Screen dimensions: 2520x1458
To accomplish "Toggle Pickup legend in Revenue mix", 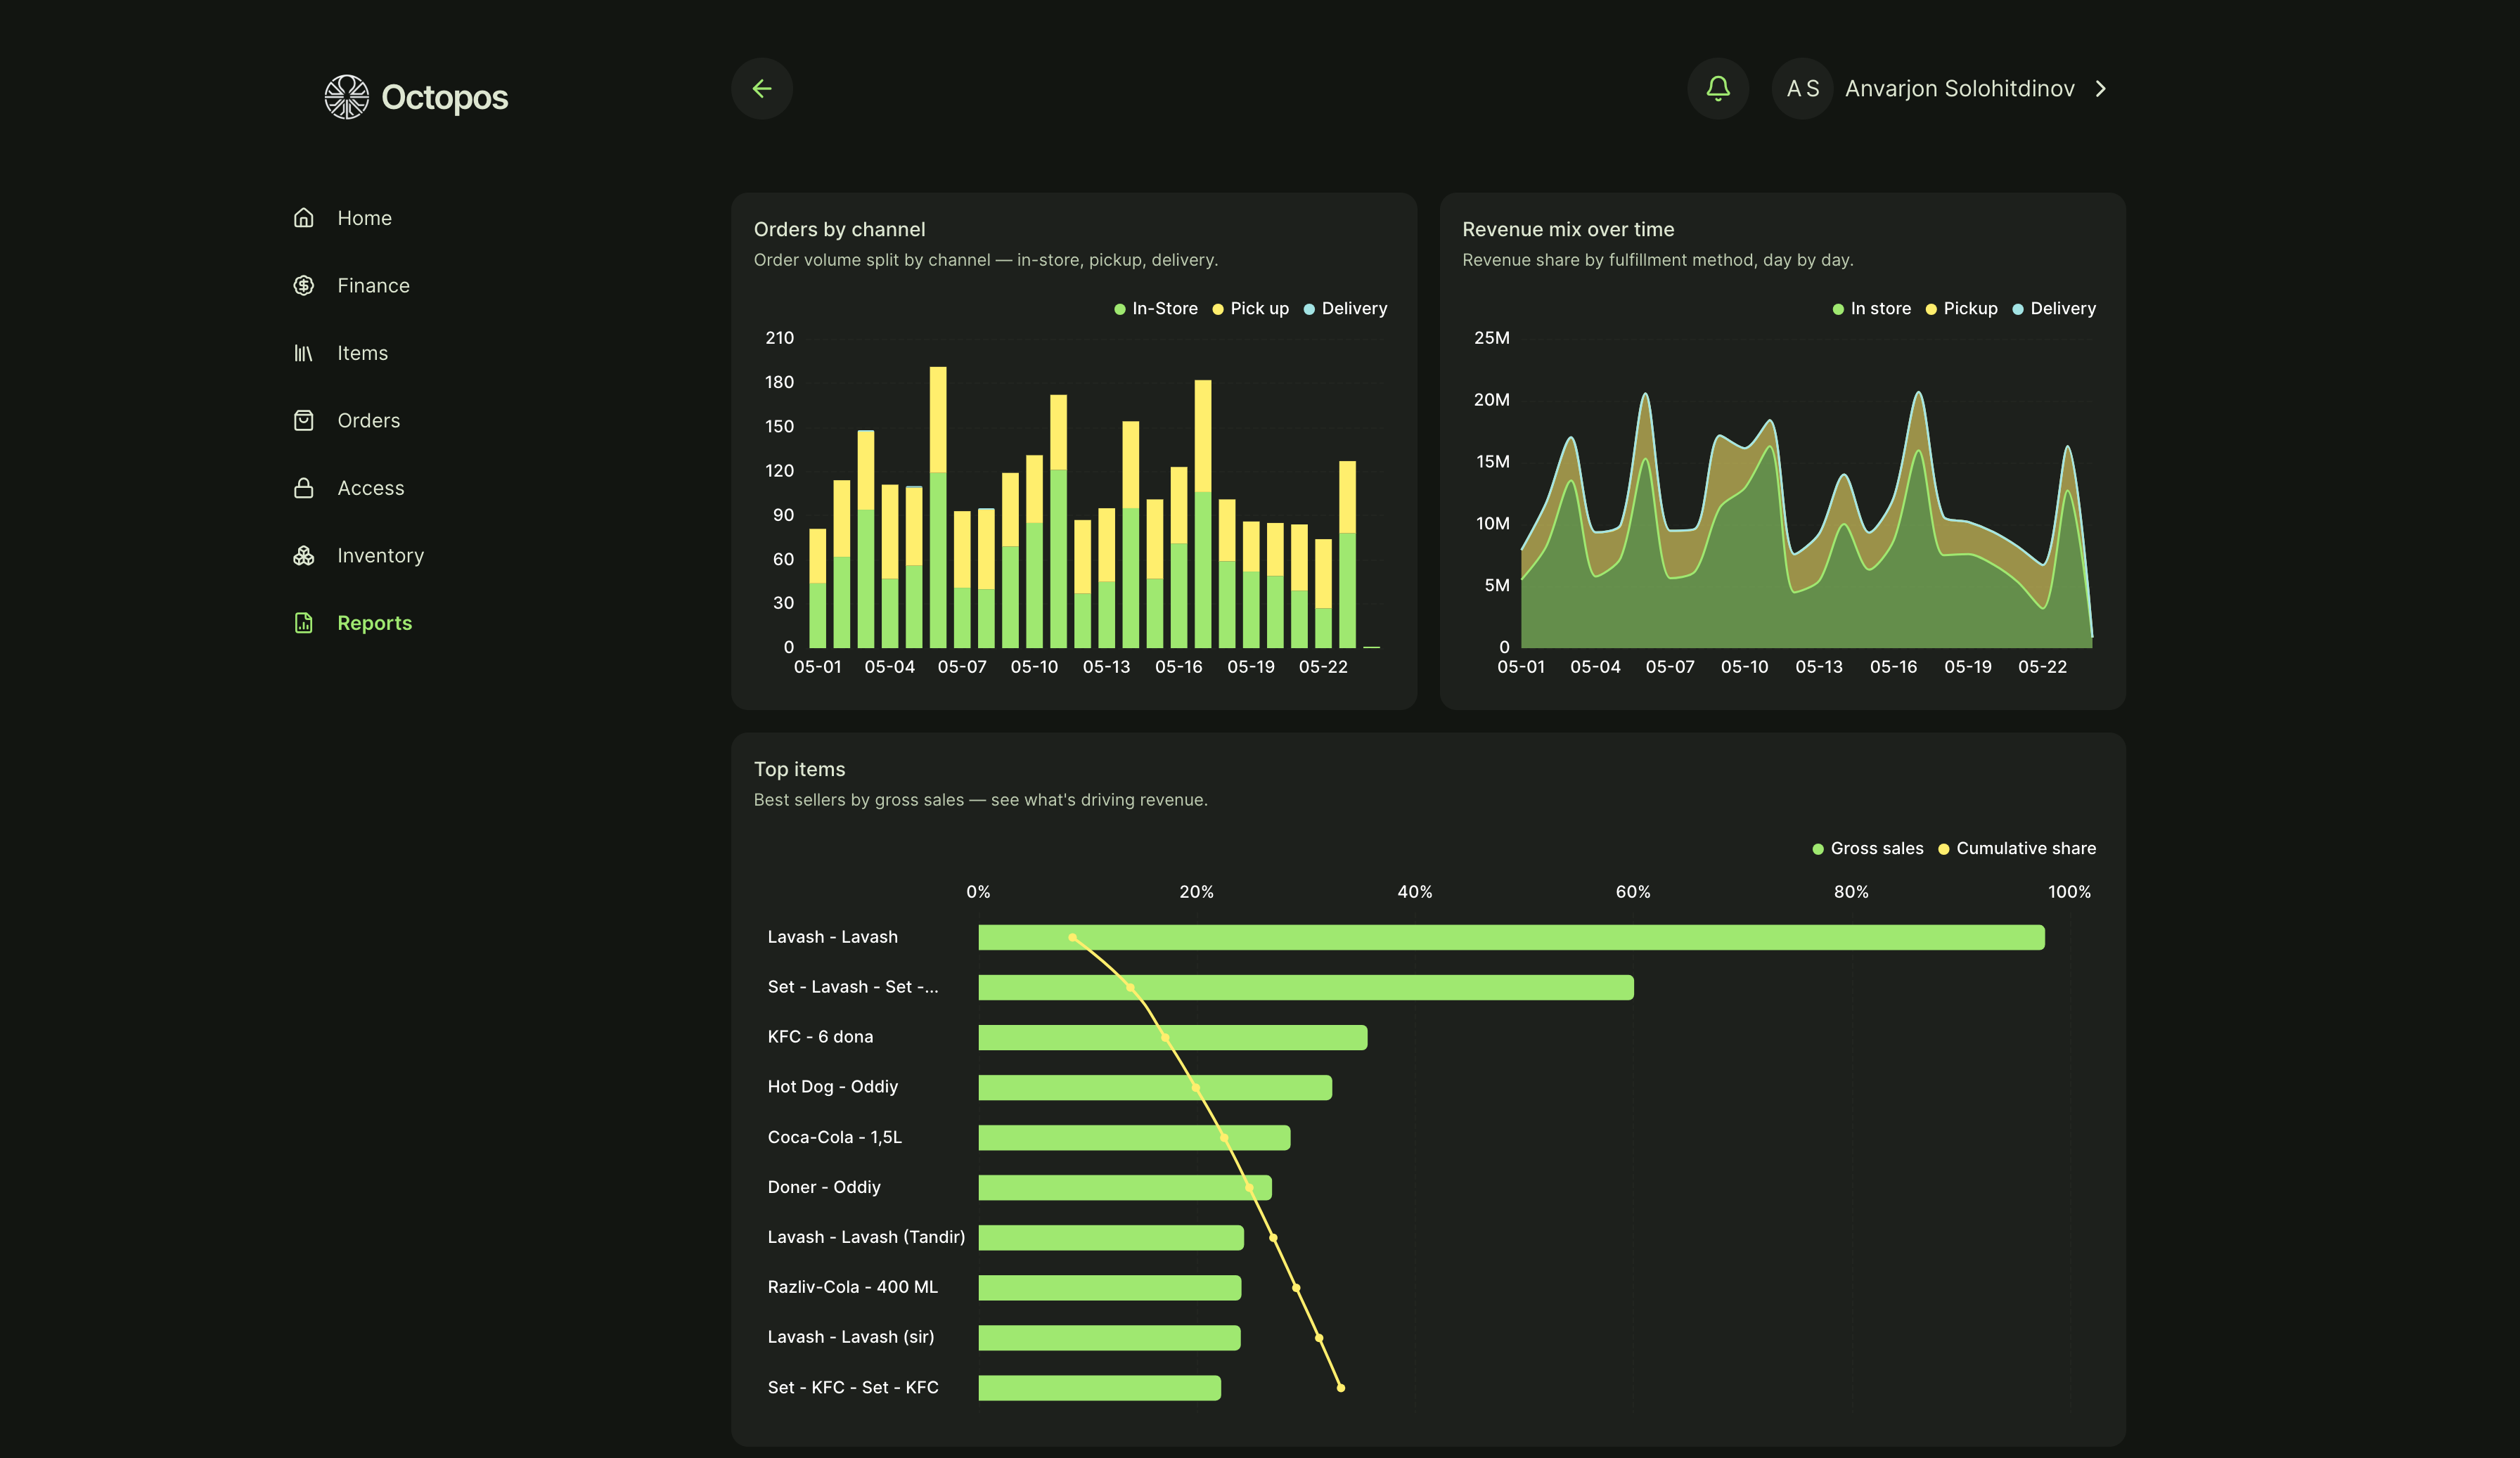I will point(1961,309).
